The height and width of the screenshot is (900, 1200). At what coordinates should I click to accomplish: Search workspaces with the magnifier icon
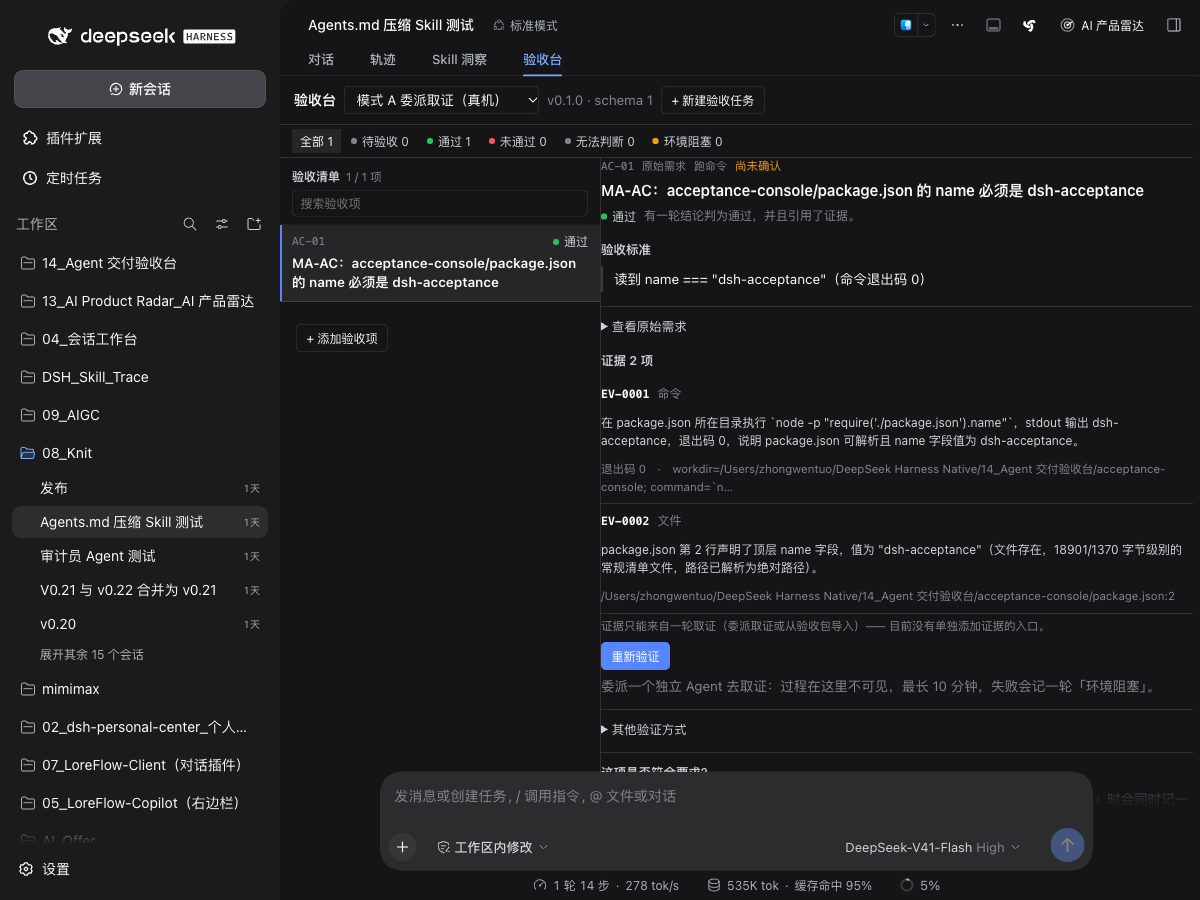(x=190, y=224)
